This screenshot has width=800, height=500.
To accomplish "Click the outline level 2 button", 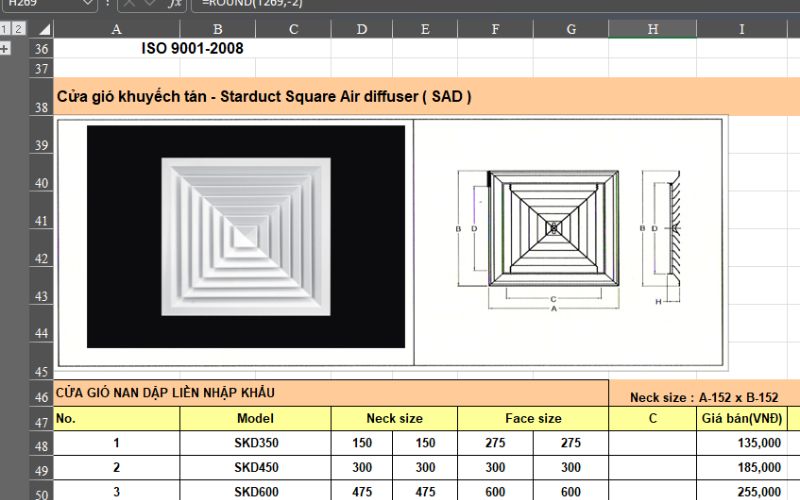I will 18,29.
